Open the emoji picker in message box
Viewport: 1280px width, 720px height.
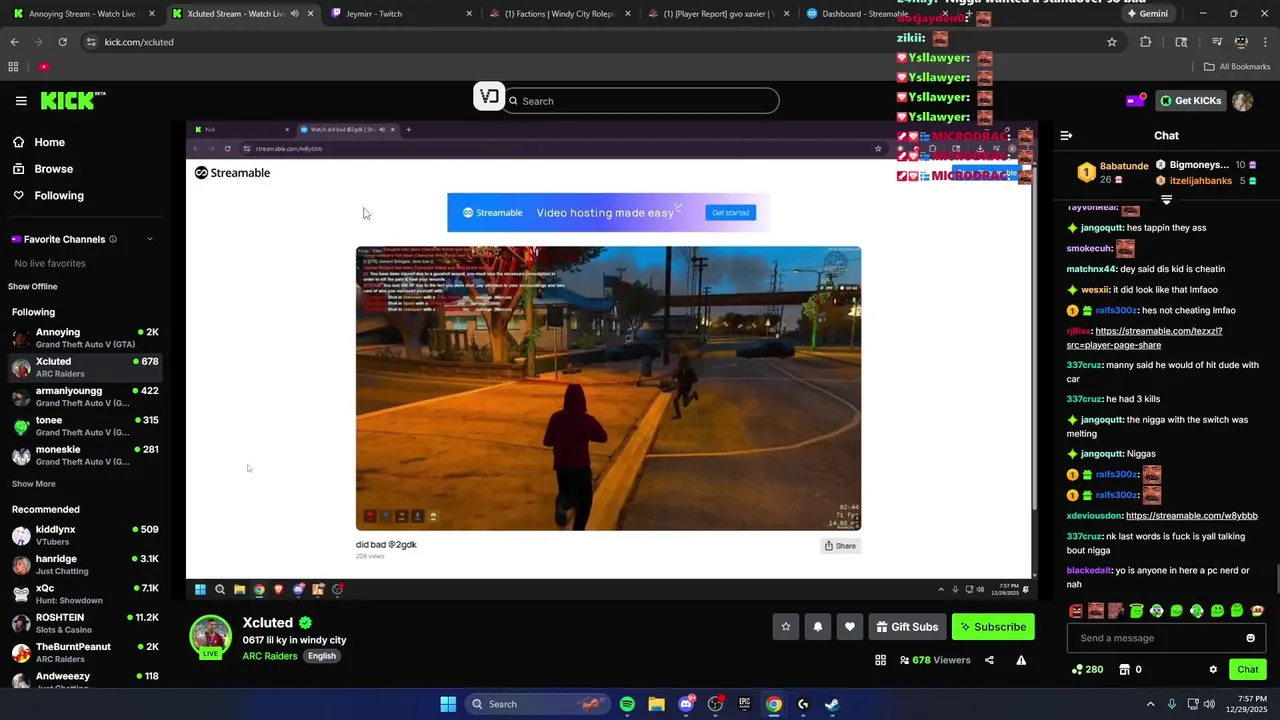(1250, 638)
